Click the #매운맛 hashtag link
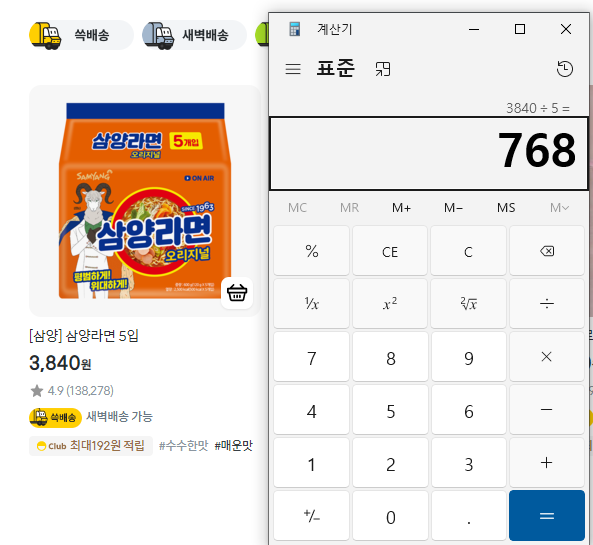This screenshot has width=593, height=545. (x=233, y=446)
